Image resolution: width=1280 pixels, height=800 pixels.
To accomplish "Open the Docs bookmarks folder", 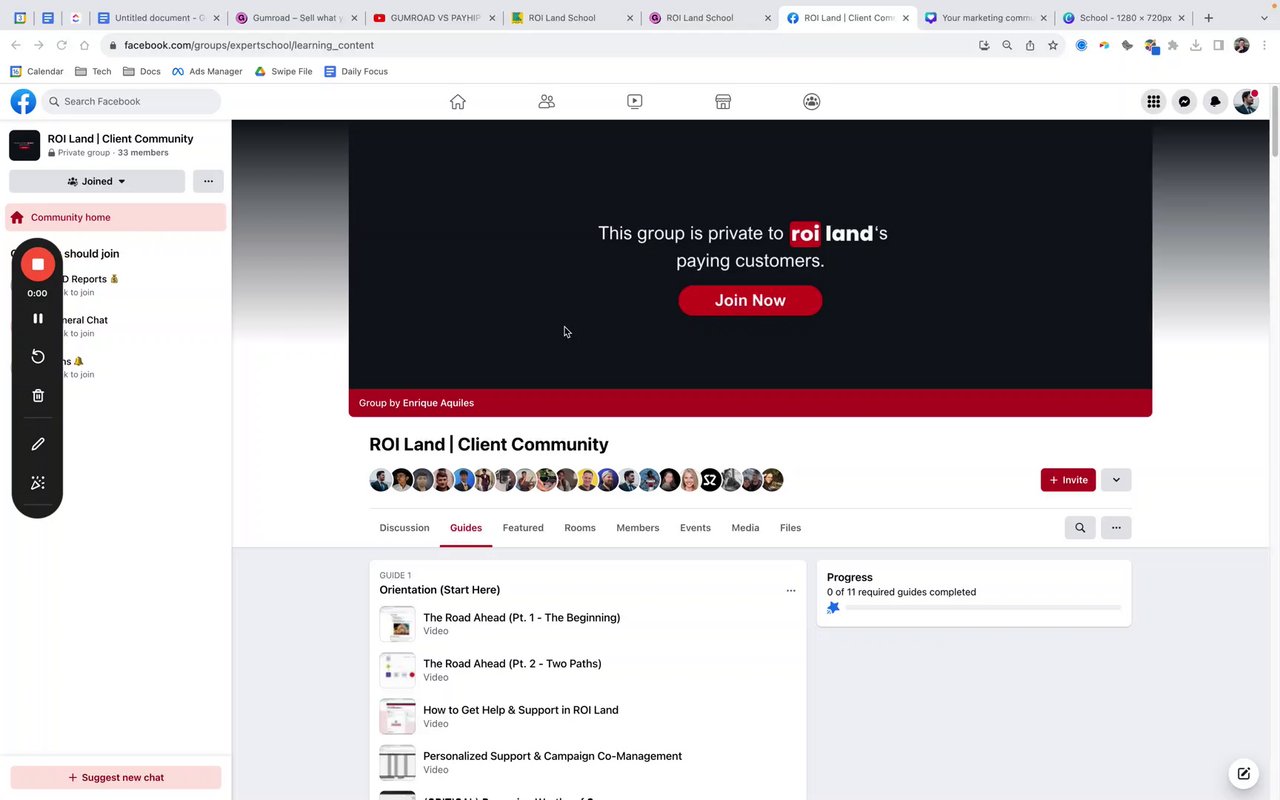I will point(141,71).
